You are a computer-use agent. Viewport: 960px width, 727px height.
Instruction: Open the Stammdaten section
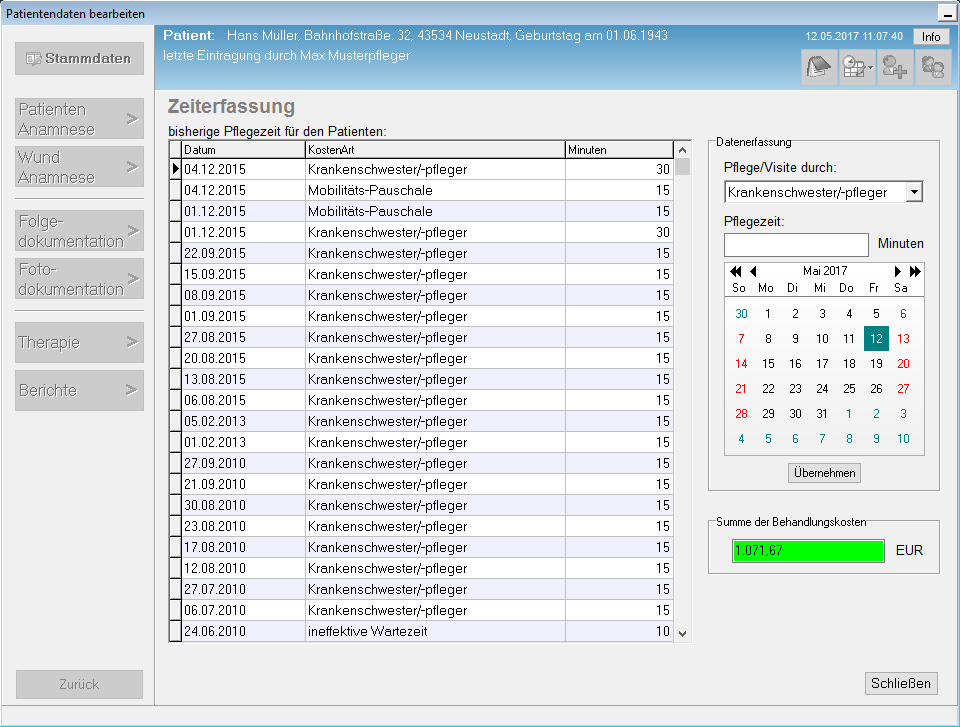coord(80,59)
